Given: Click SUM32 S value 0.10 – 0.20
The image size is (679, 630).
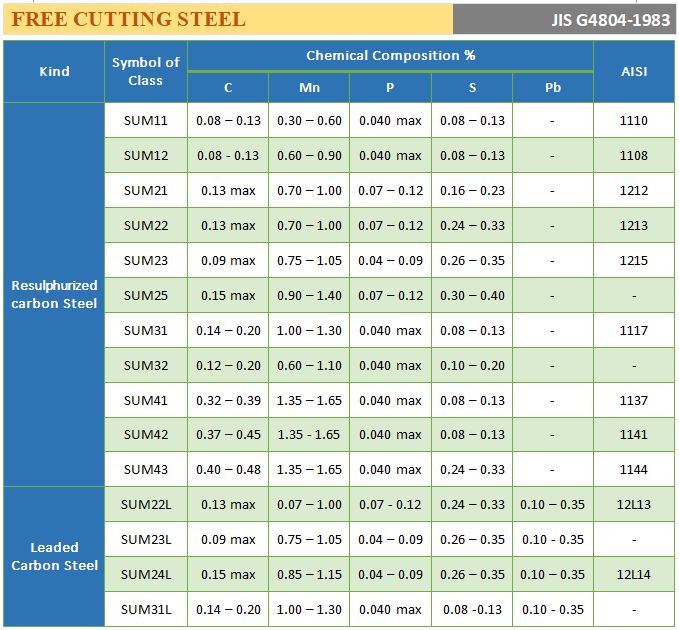Looking at the screenshot, I should [x=472, y=366].
